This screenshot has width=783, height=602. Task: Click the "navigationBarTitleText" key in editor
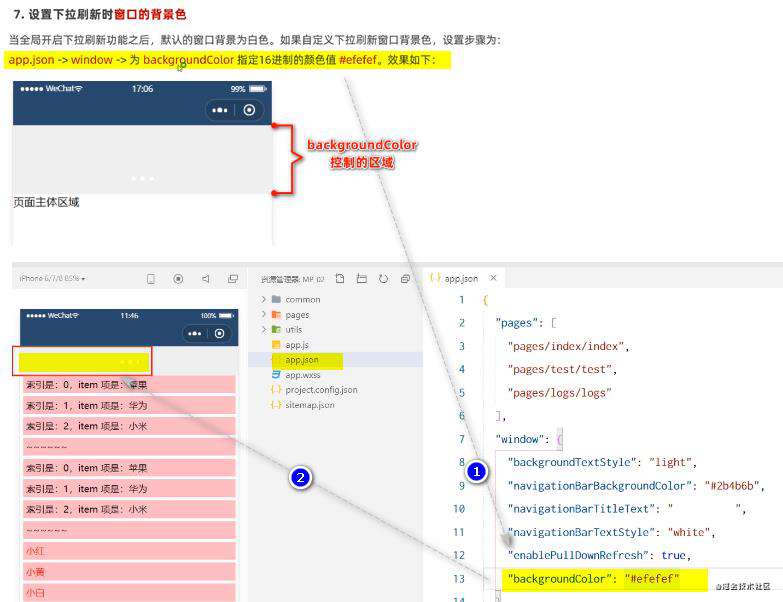tap(581, 509)
